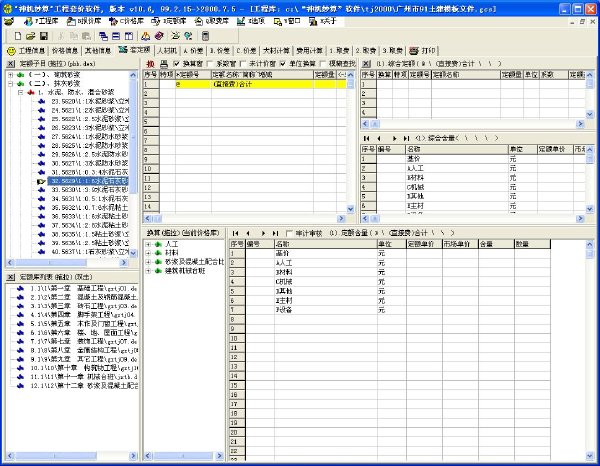Open the F工程库 menu
This screenshot has width=600, height=466.
(x=41, y=21)
